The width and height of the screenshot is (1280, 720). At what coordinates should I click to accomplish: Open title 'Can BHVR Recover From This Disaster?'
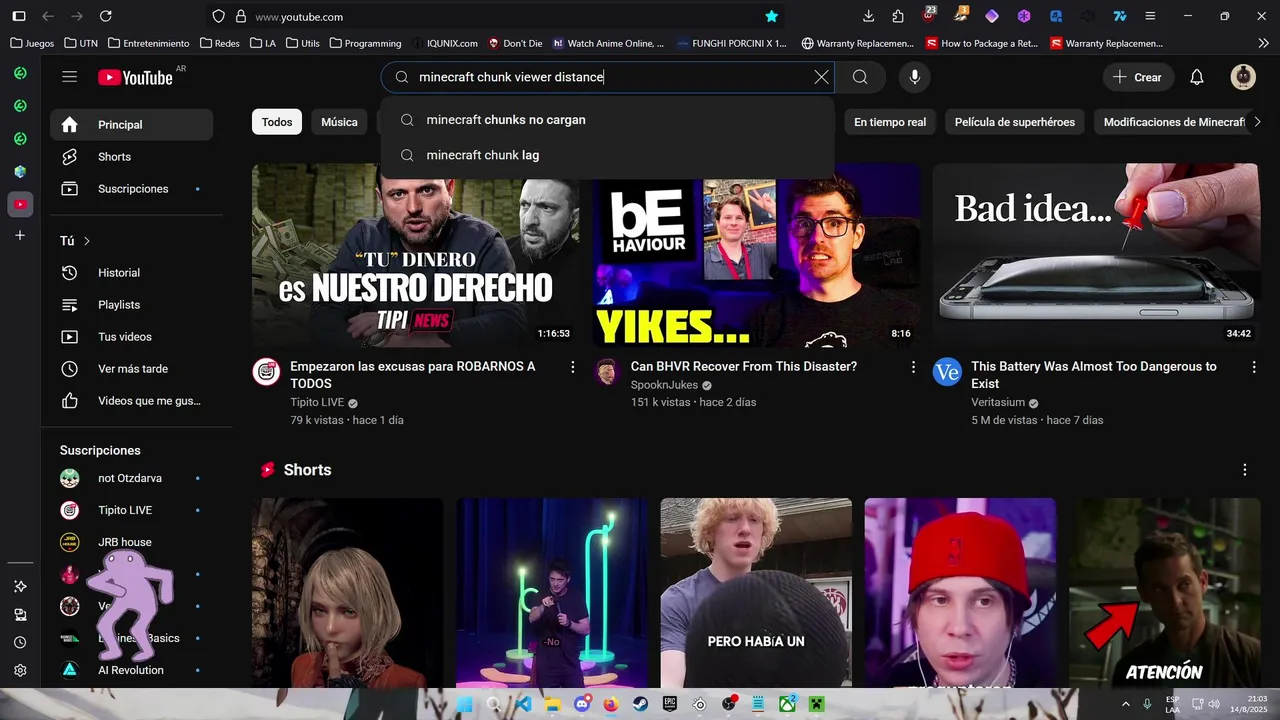tap(744, 367)
